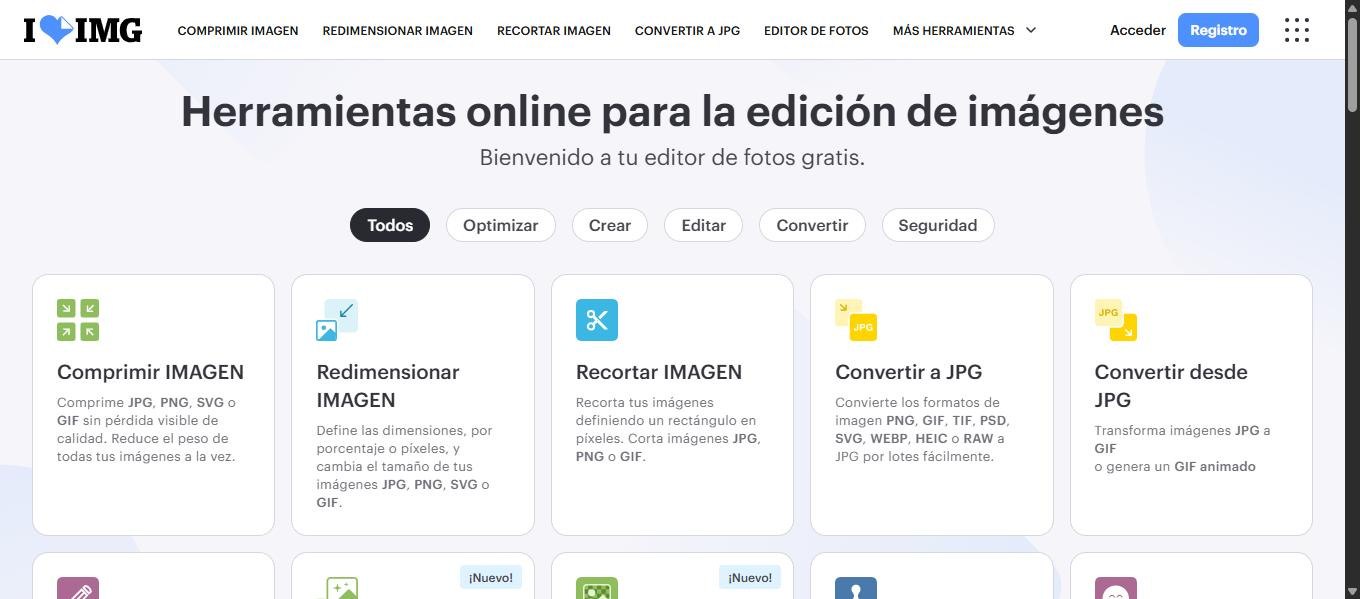This screenshot has height=599, width=1360.
Task: Click the Acceder login link
Action: pyautogui.click(x=1138, y=30)
